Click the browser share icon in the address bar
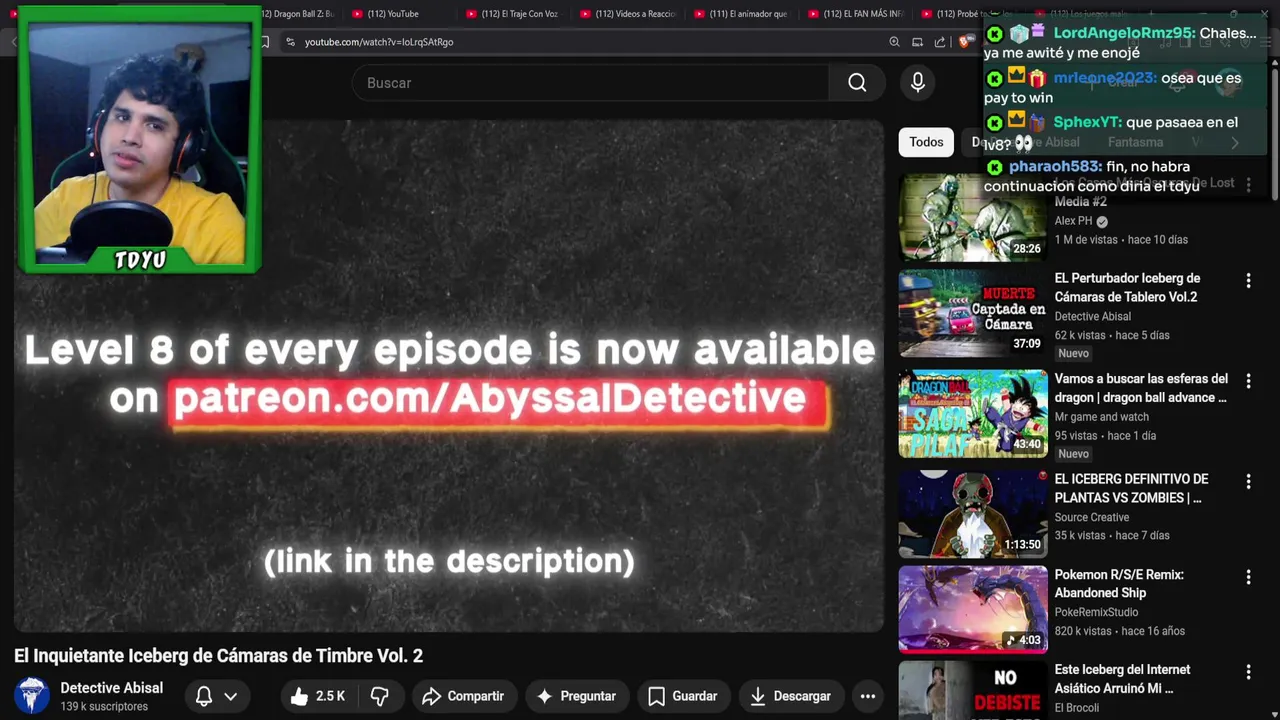1280x720 pixels. coord(940,42)
